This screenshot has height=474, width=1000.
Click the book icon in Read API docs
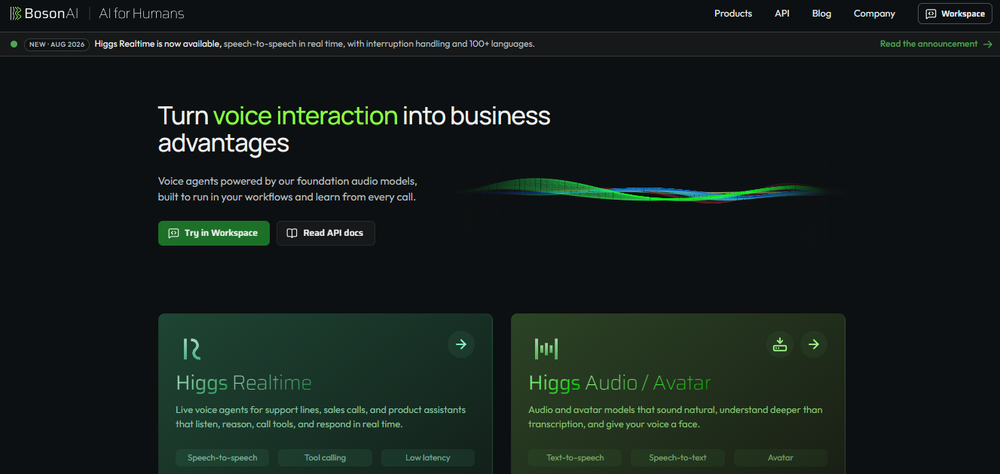coord(291,233)
